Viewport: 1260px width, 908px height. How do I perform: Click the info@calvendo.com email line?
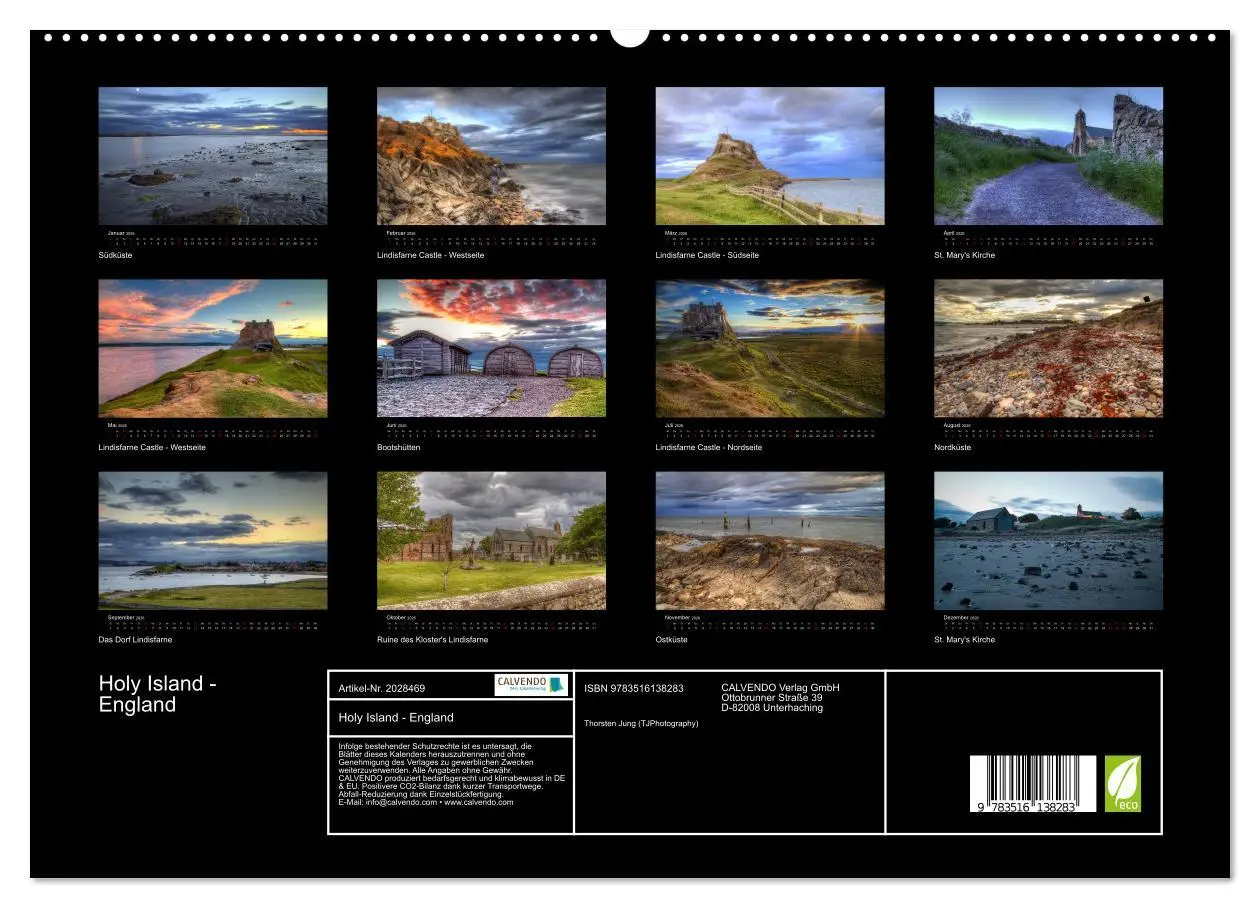pyautogui.click(x=426, y=802)
